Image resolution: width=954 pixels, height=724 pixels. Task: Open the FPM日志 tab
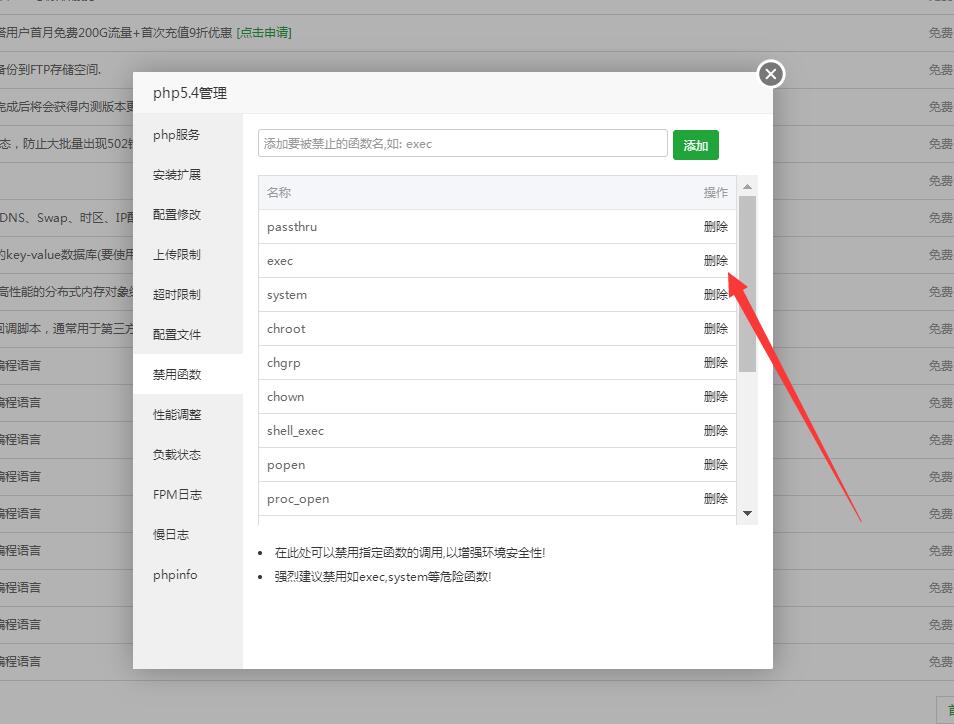[x=177, y=495]
